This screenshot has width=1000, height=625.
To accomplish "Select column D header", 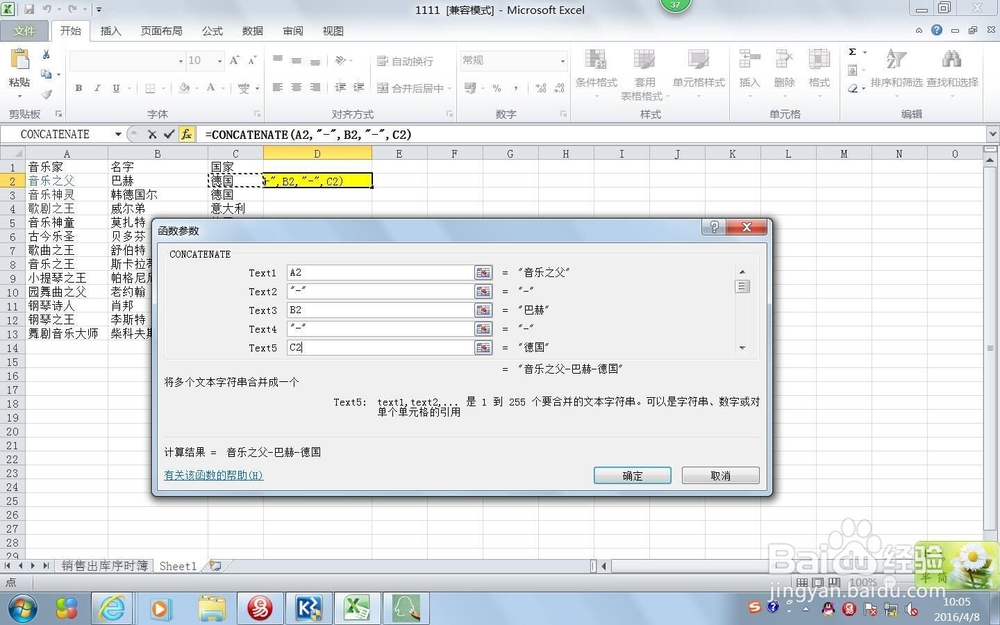I will click(317, 154).
